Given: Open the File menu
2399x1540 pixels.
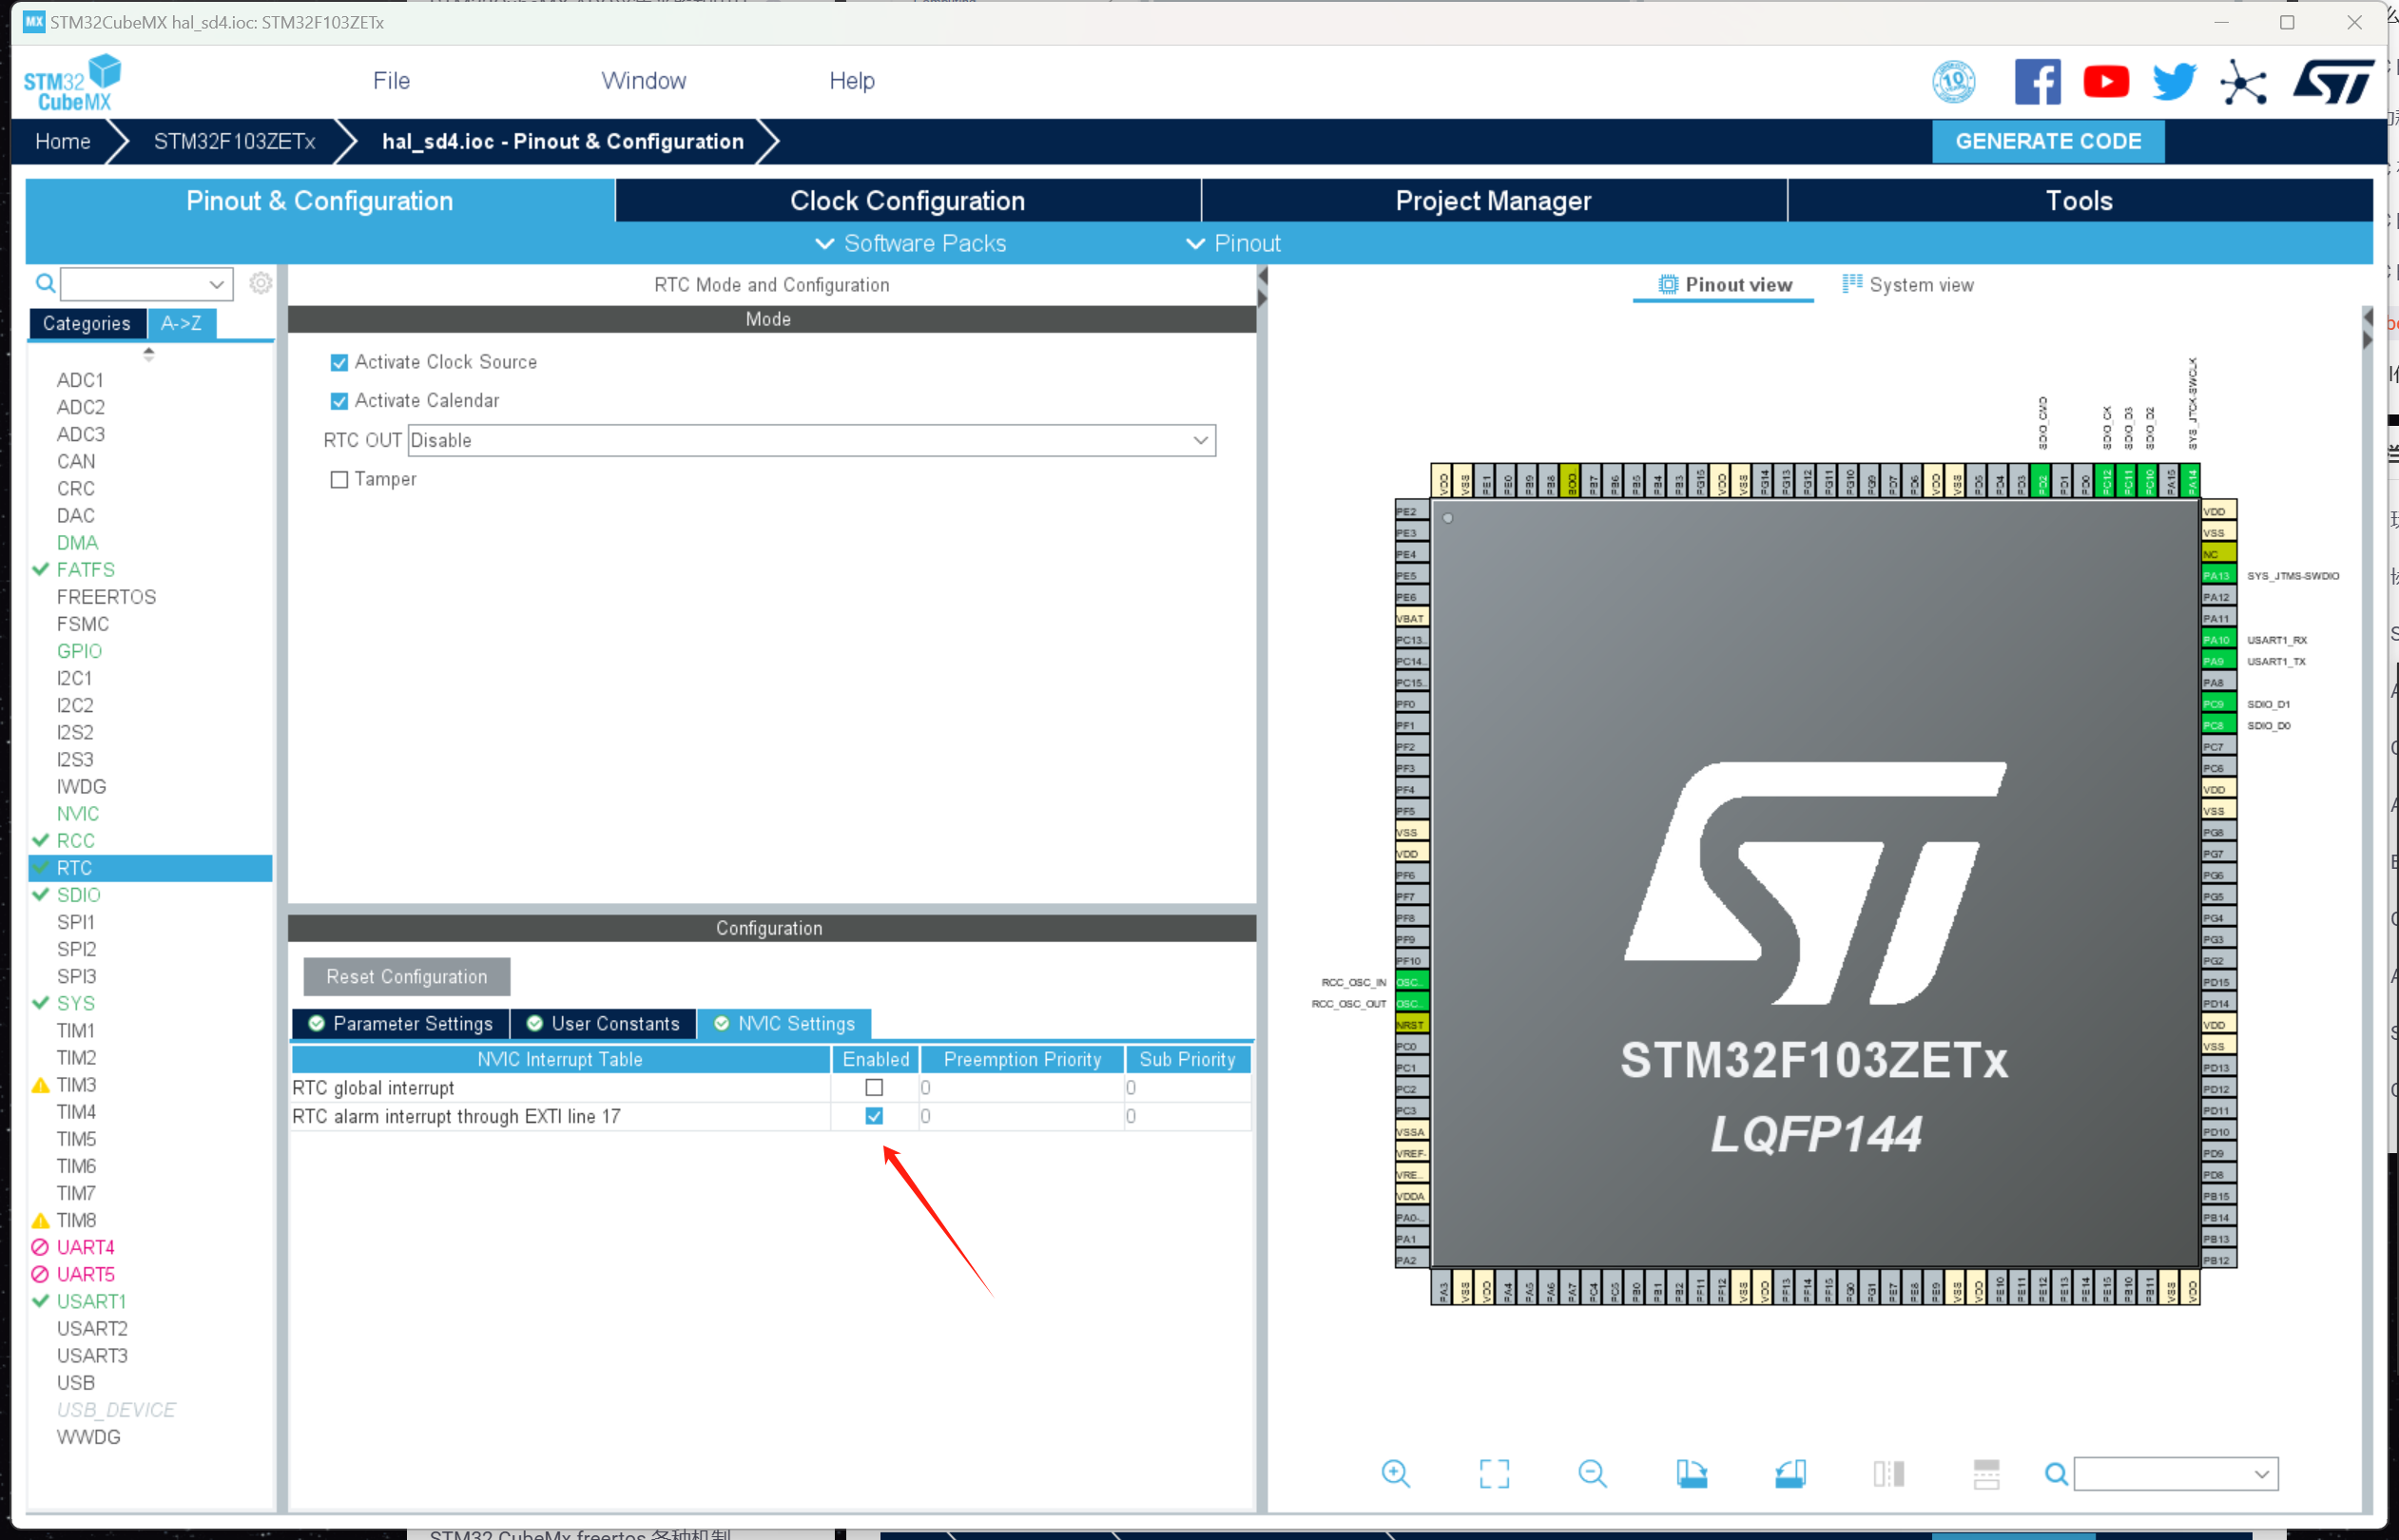Looking at the screenshot, I should (391, 81).
